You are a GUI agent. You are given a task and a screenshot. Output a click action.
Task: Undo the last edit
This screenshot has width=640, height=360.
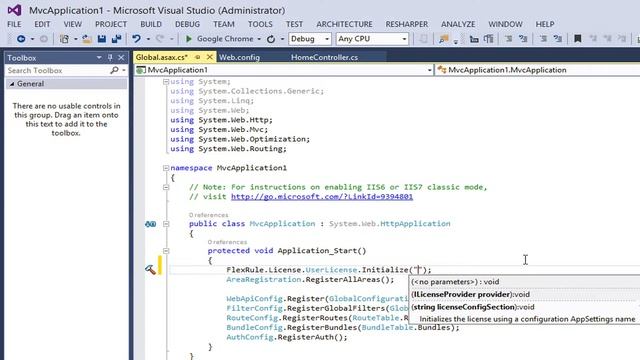(136, 39)
